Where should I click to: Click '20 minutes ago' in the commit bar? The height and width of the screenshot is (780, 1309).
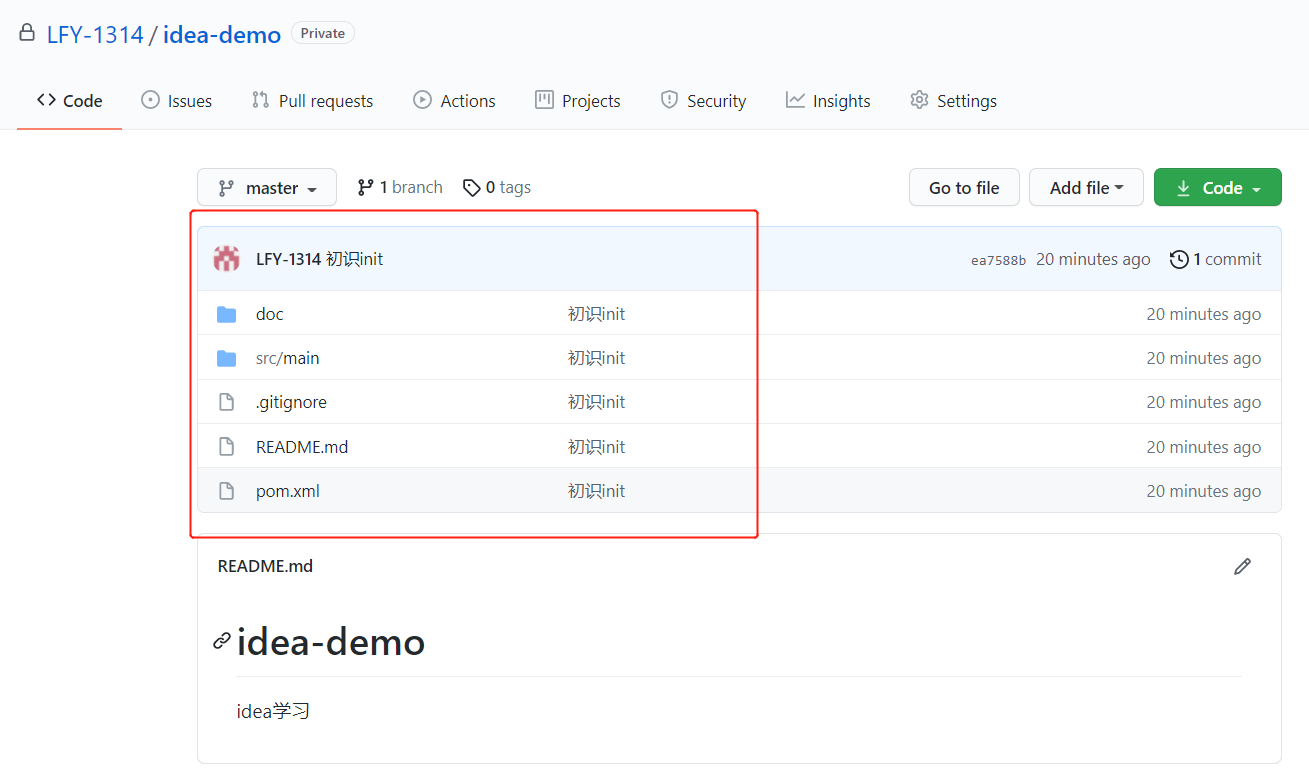(x=1093, y=259)
